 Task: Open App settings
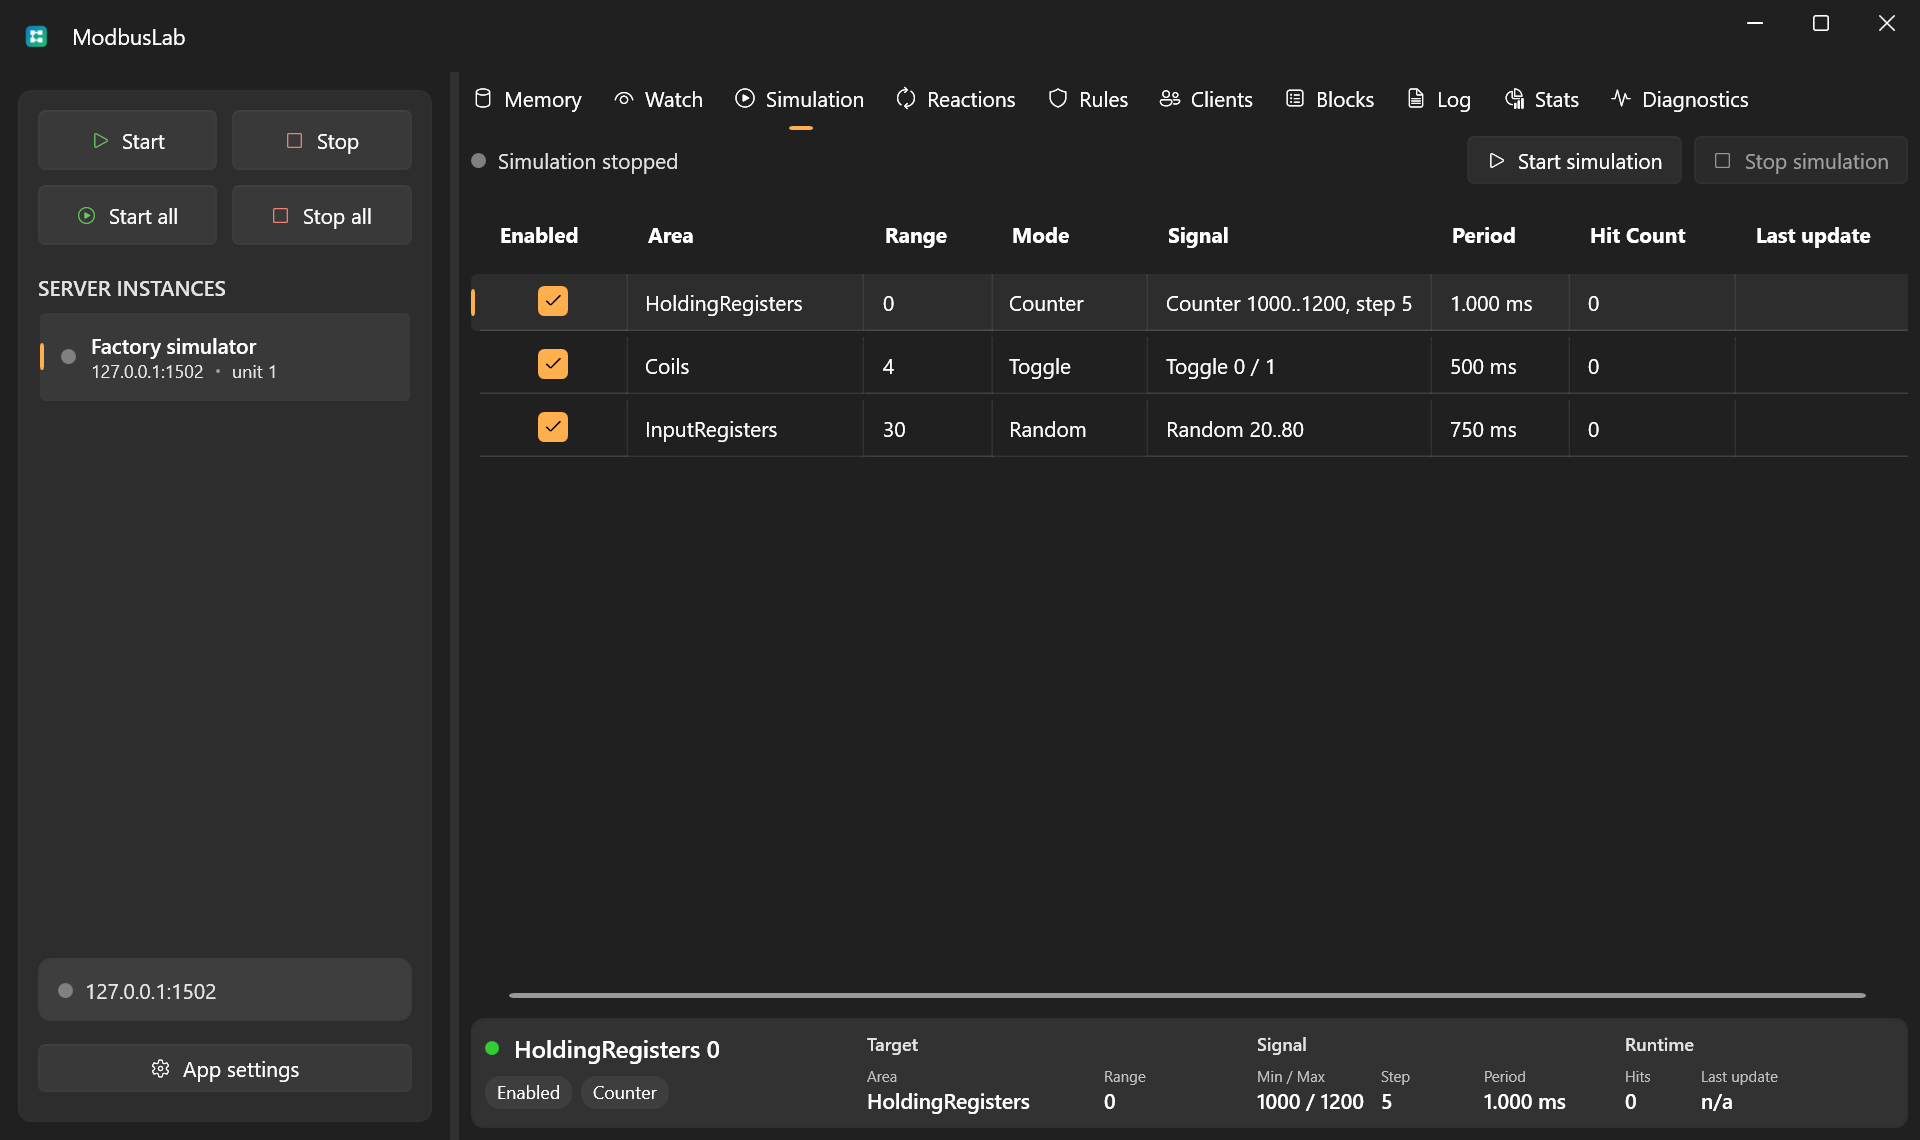pos(225,1069)
